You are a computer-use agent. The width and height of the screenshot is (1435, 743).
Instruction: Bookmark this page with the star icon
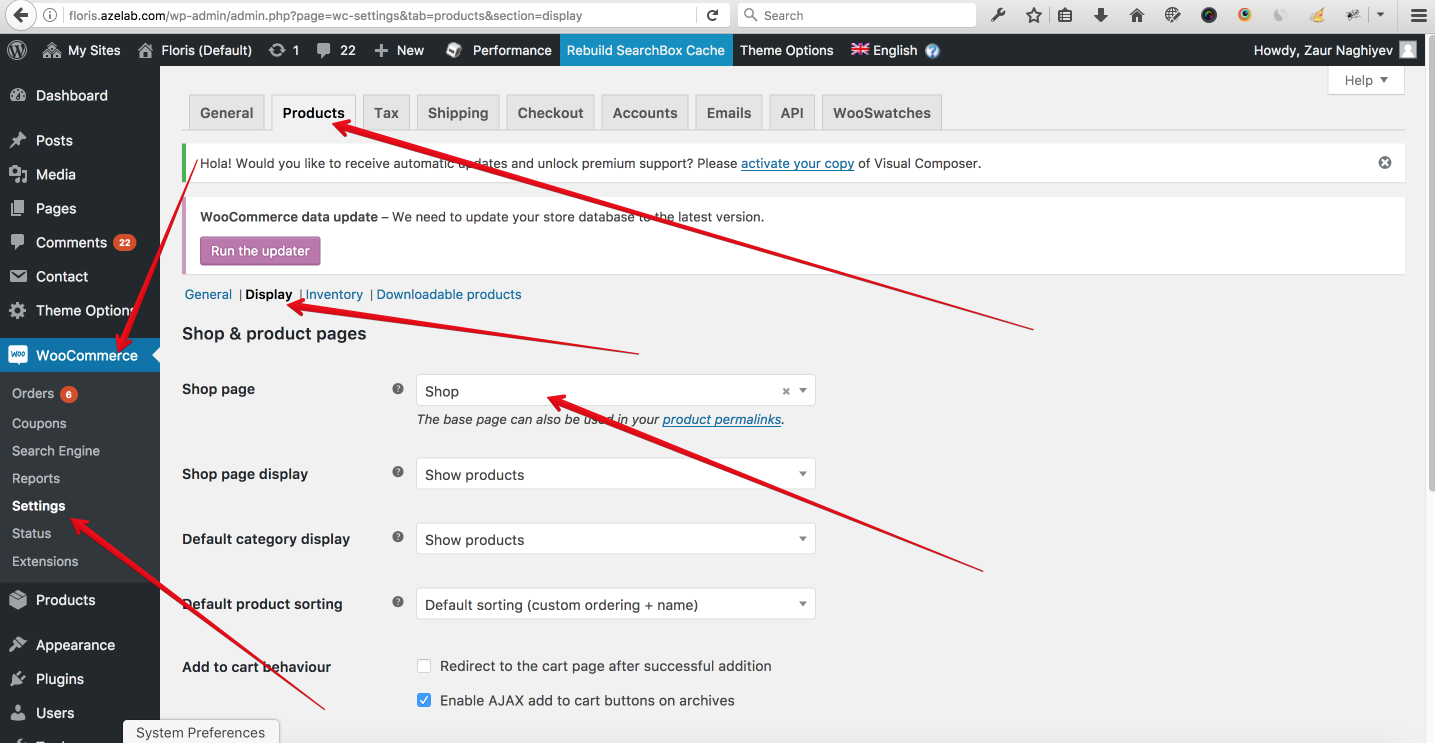pos(1033,15)
